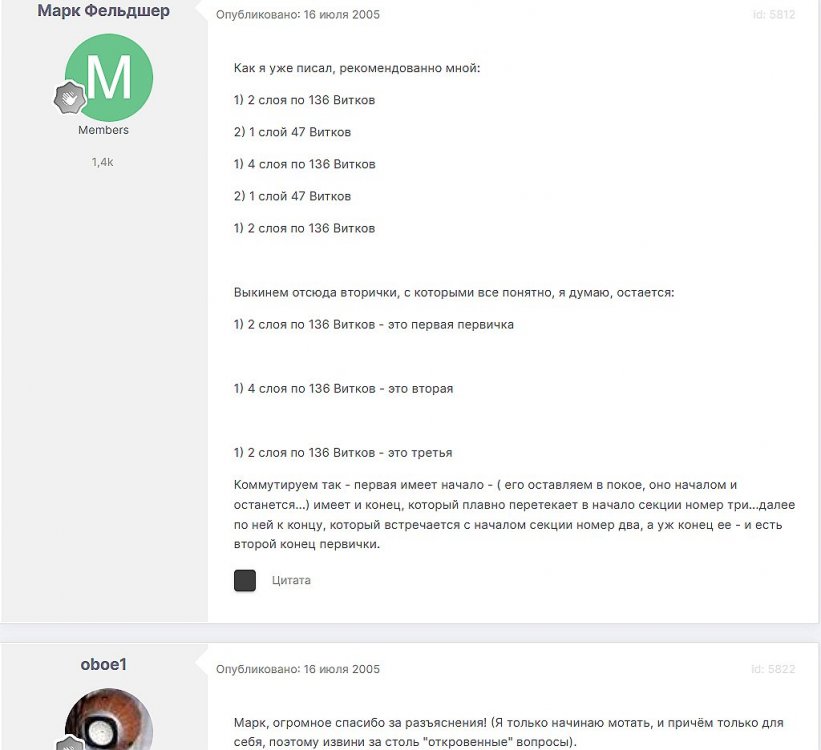
Task: Open Марк Фельдшер's profile name link
Action: point(104,10)
